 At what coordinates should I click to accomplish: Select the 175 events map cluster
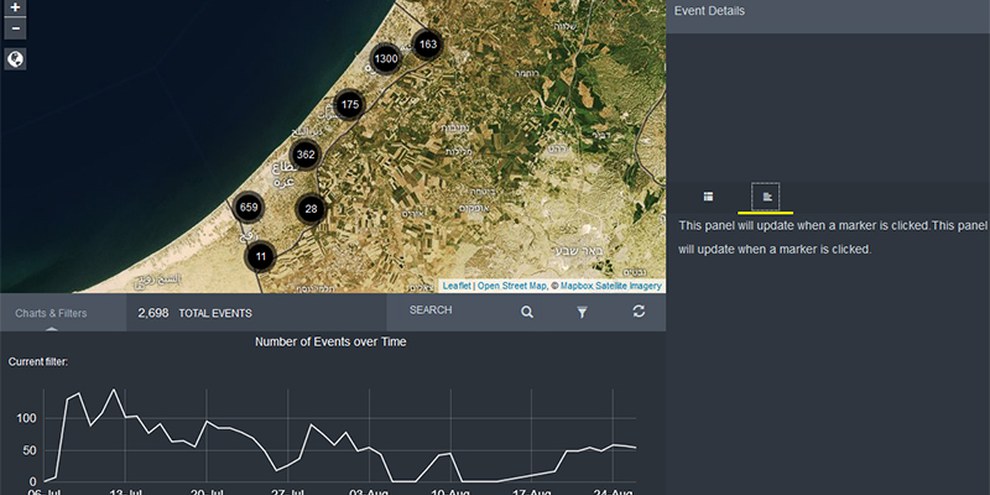(349, 105)
